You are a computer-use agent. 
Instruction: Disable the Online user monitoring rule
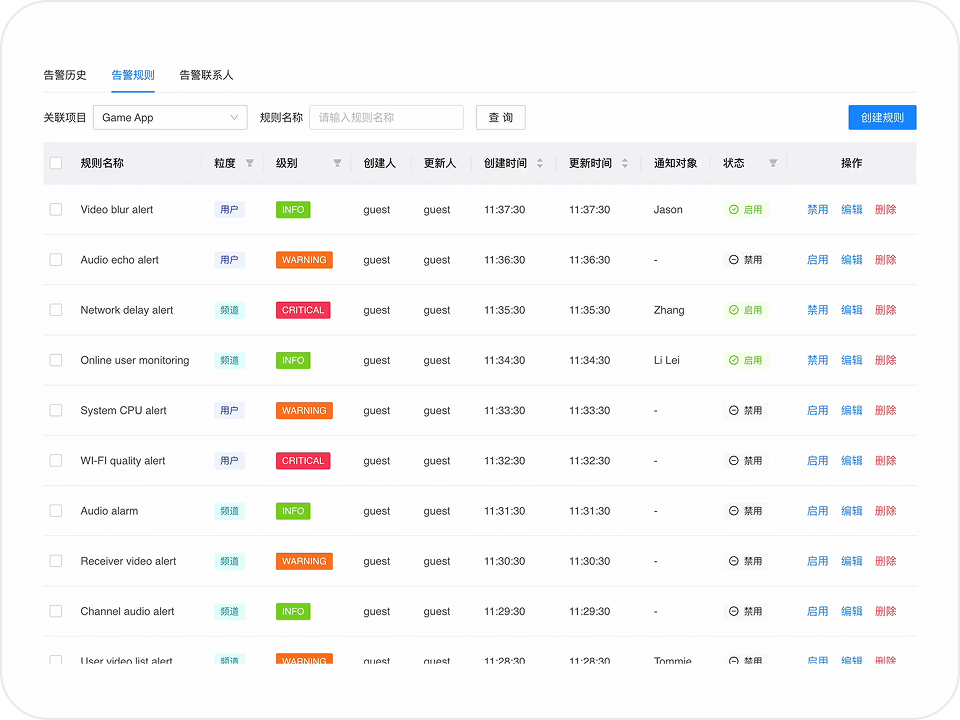817,360
